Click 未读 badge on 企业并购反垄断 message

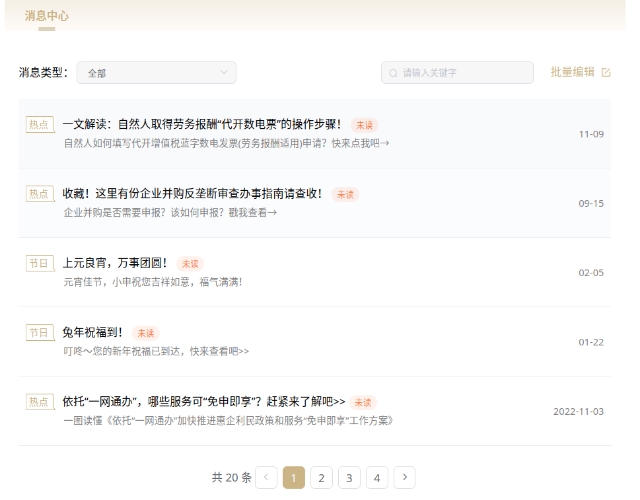345,194
